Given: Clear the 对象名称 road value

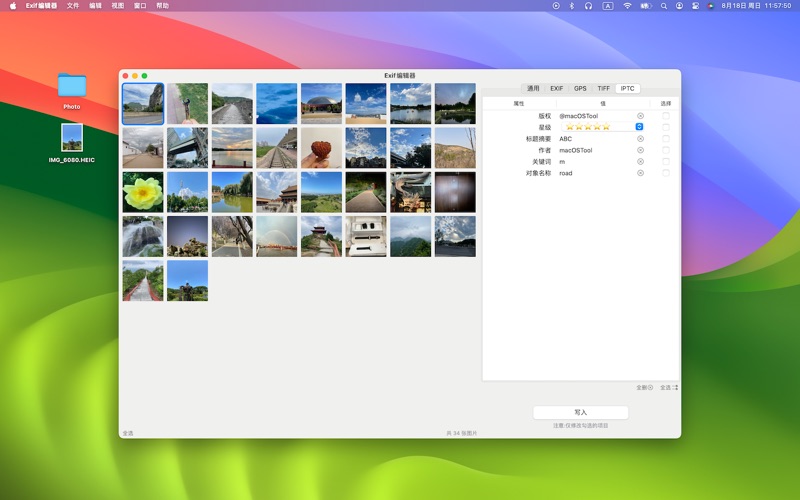Looking at the screenshot, I should point(641,173).
